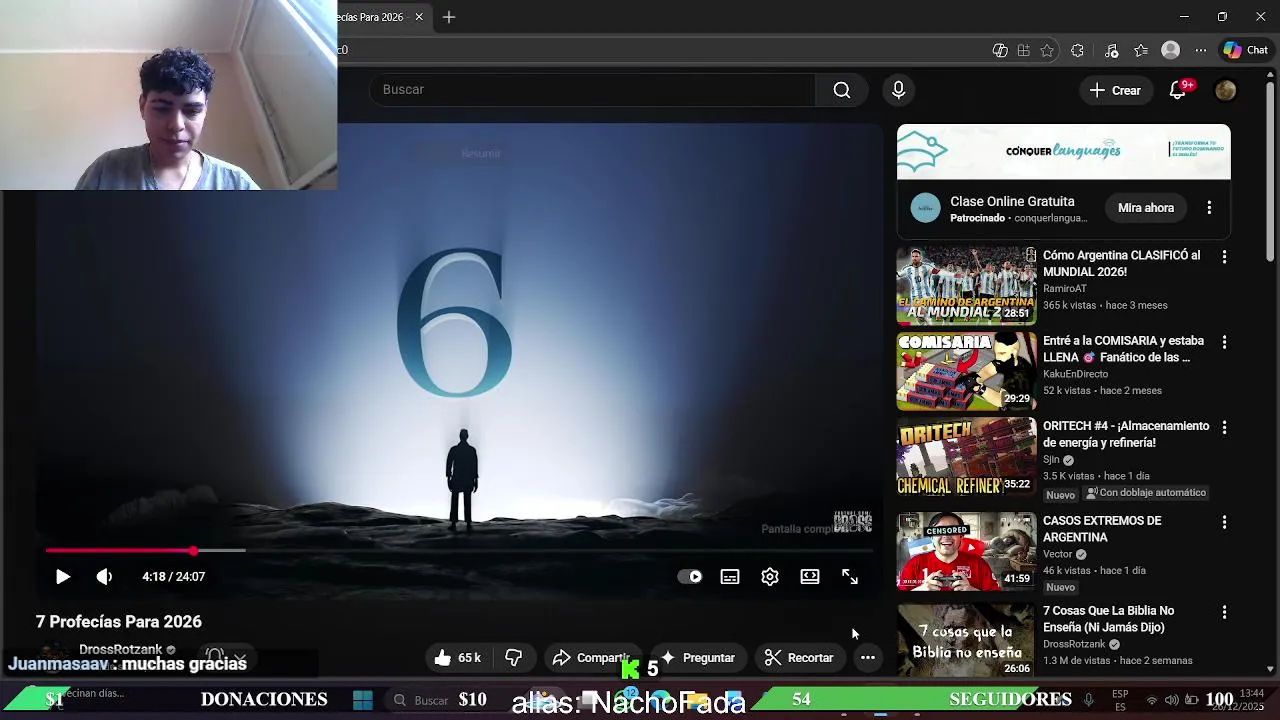This screenshot has width=1280, height=720.
Task: Like the video with 65 k likes
Action: tap(458, 658)
